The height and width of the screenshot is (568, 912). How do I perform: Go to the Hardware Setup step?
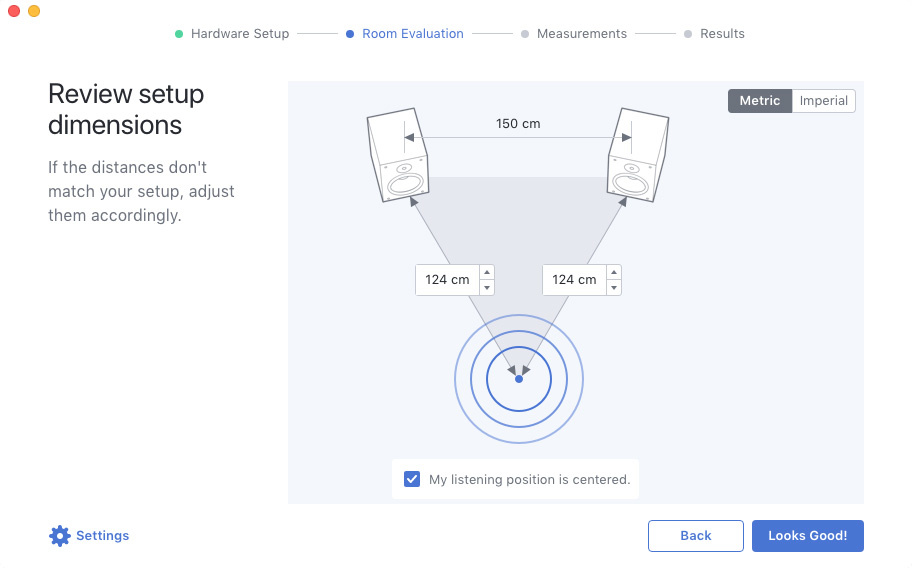(239, 34)
